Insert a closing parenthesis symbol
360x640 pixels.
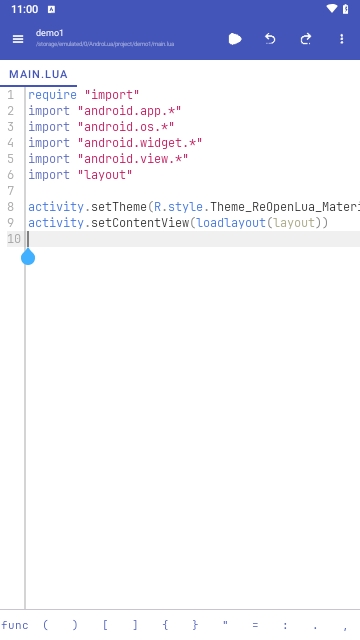[x=75, y=625]
